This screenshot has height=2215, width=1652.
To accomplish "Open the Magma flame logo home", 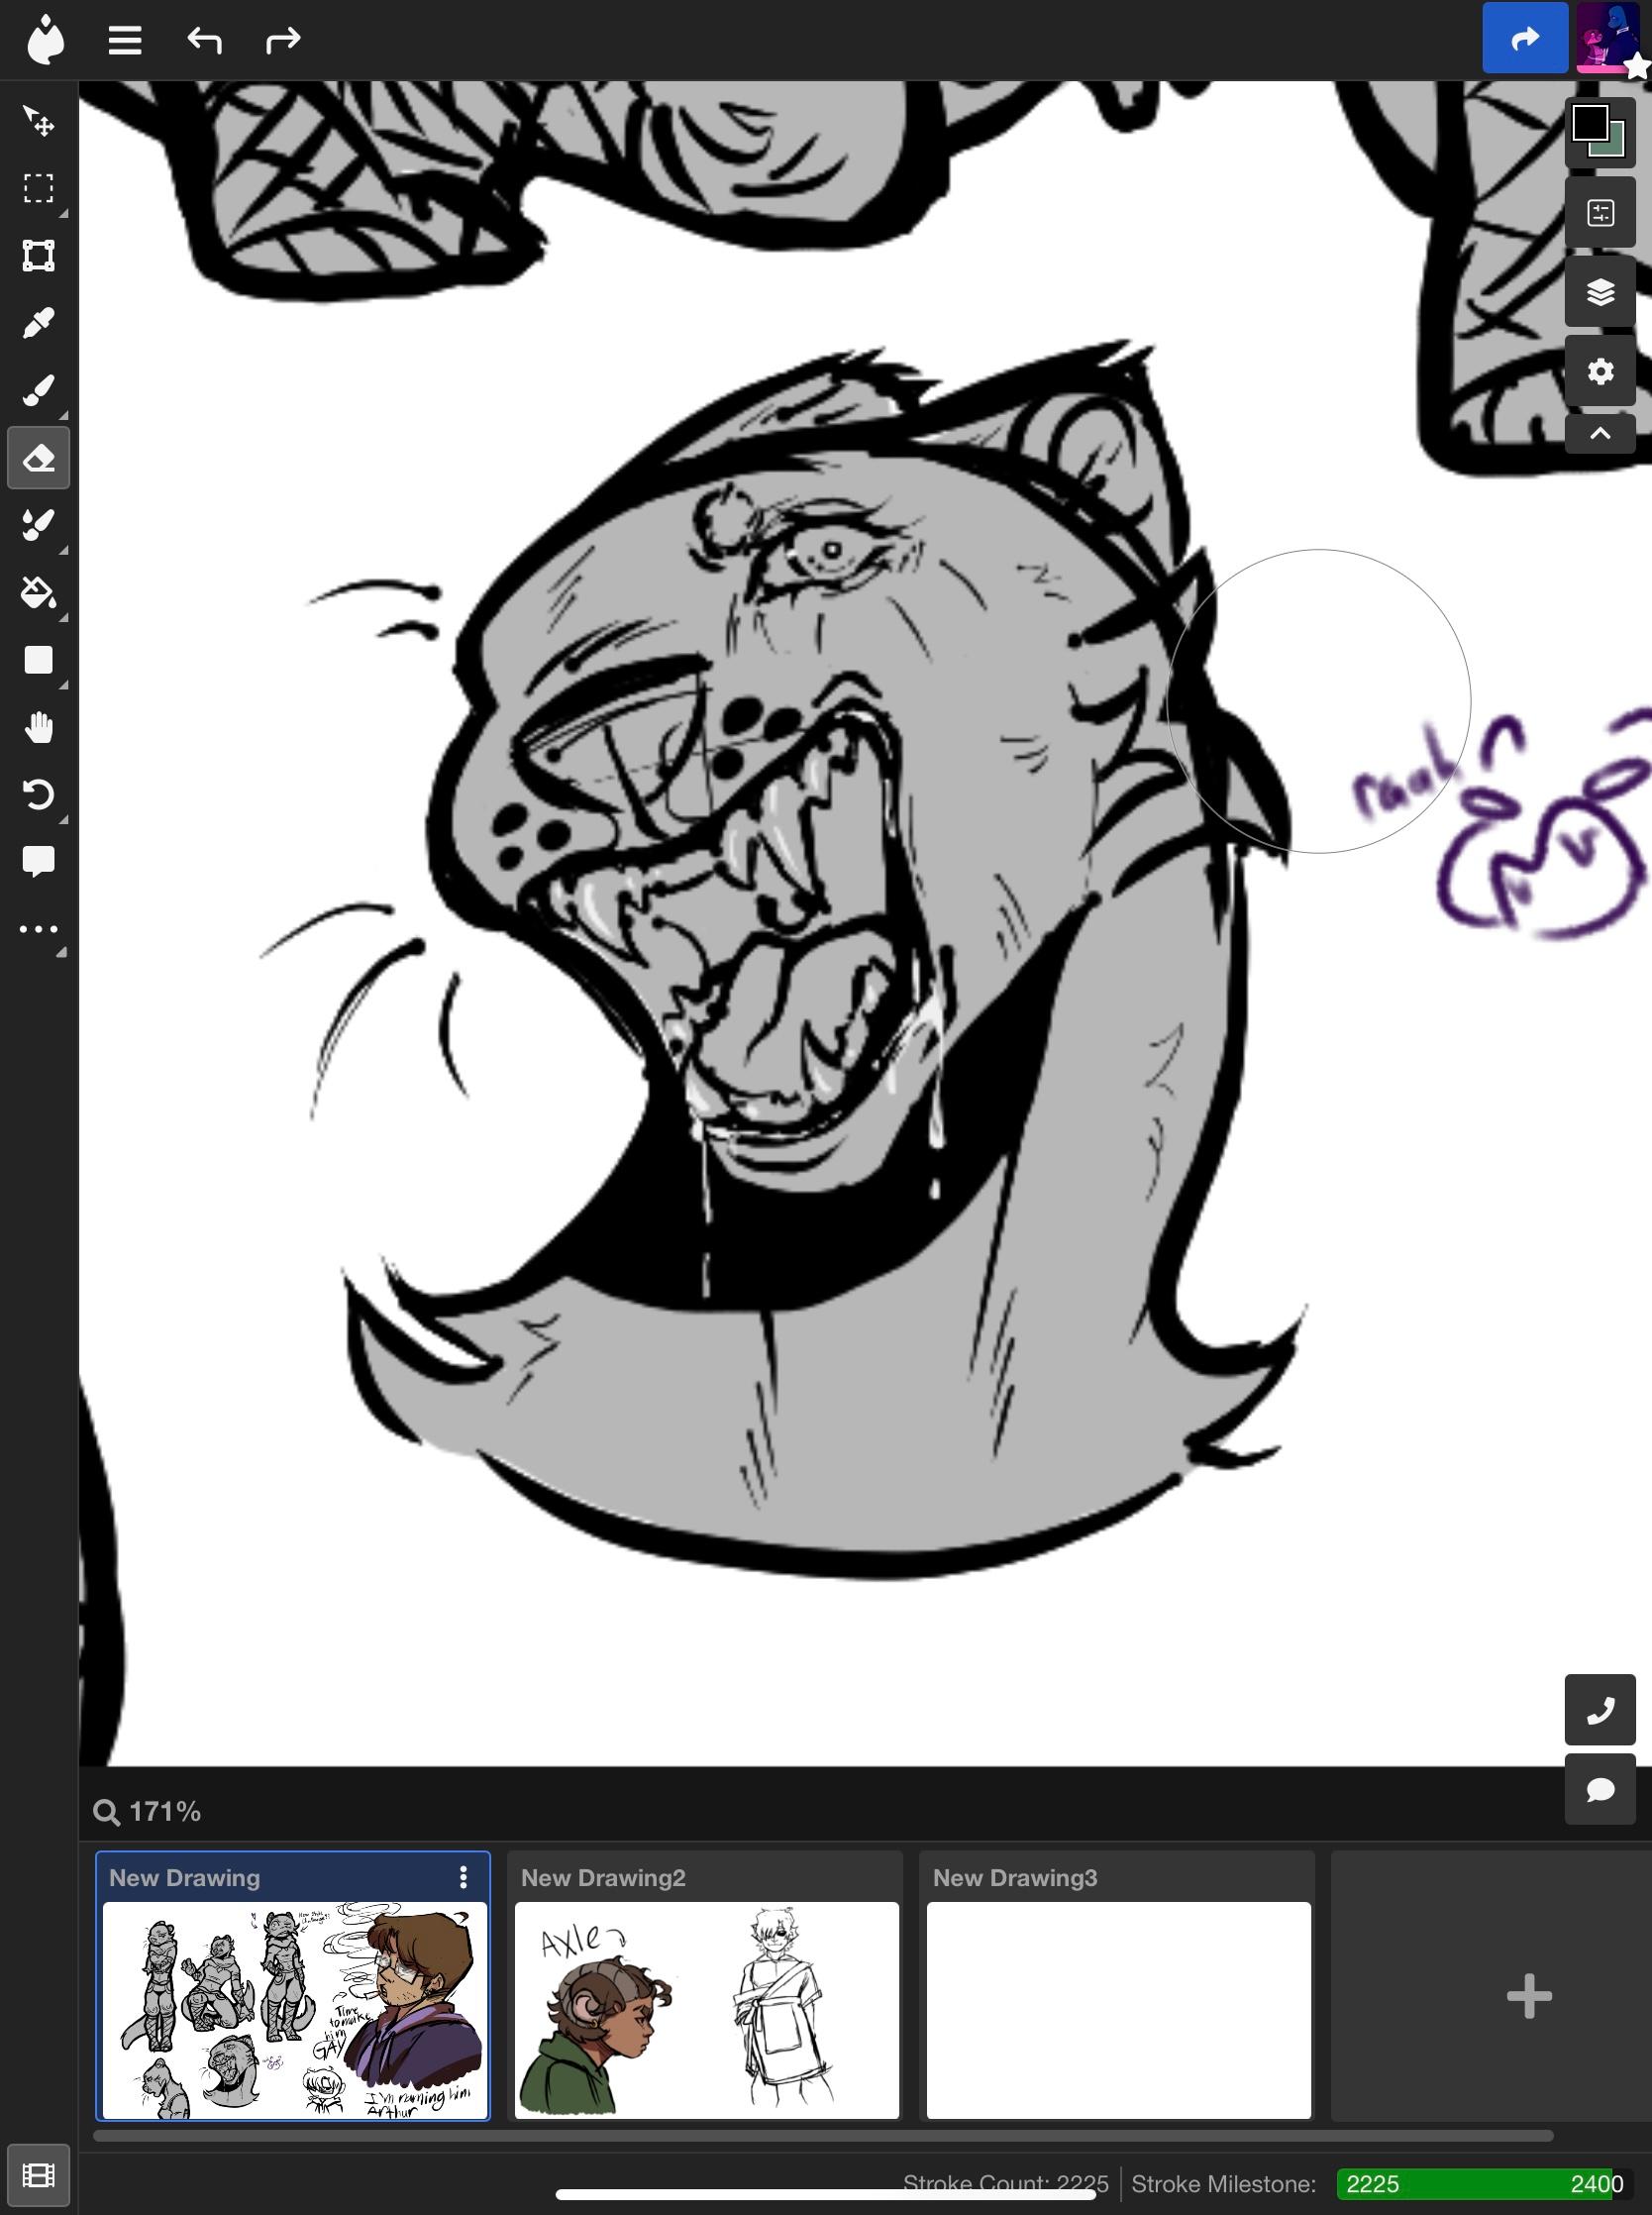I will click(45, 40).
